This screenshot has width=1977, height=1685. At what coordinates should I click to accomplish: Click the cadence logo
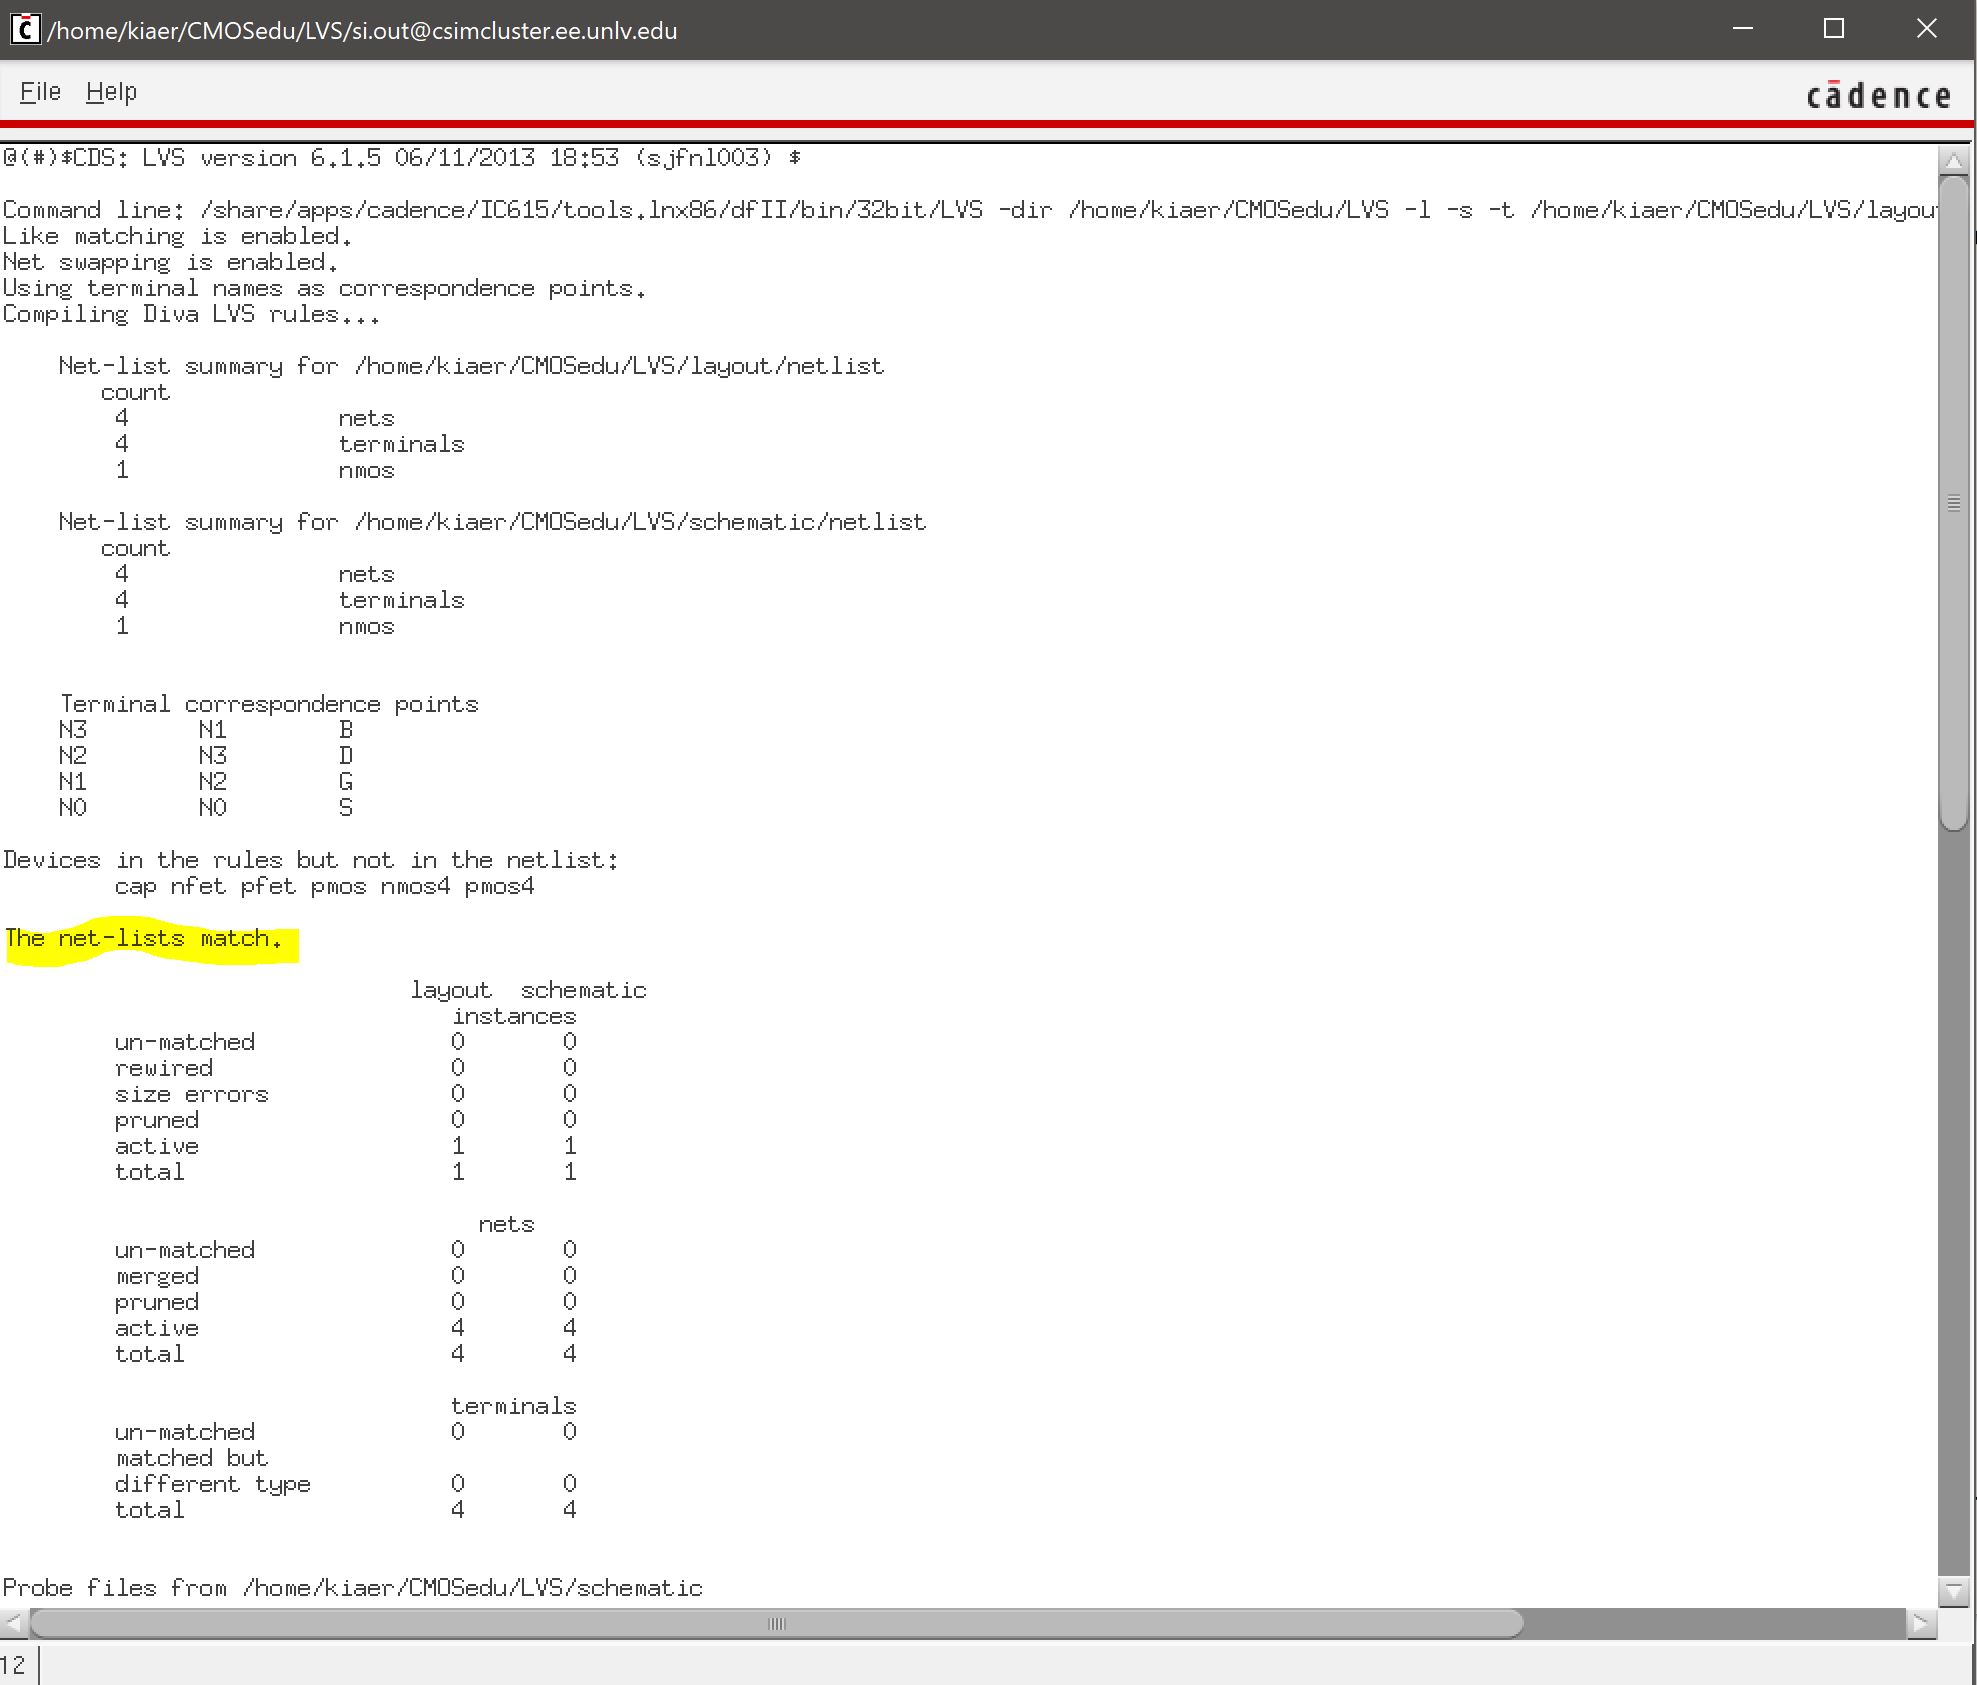point(1878,95)
